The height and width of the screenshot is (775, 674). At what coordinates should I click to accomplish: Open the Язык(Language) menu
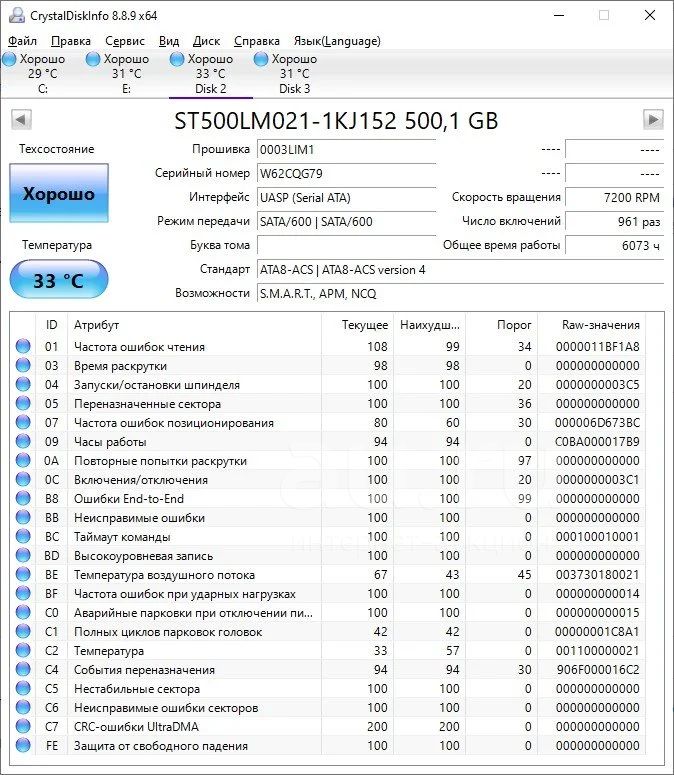pyautogui.click(x=336, y=41)
